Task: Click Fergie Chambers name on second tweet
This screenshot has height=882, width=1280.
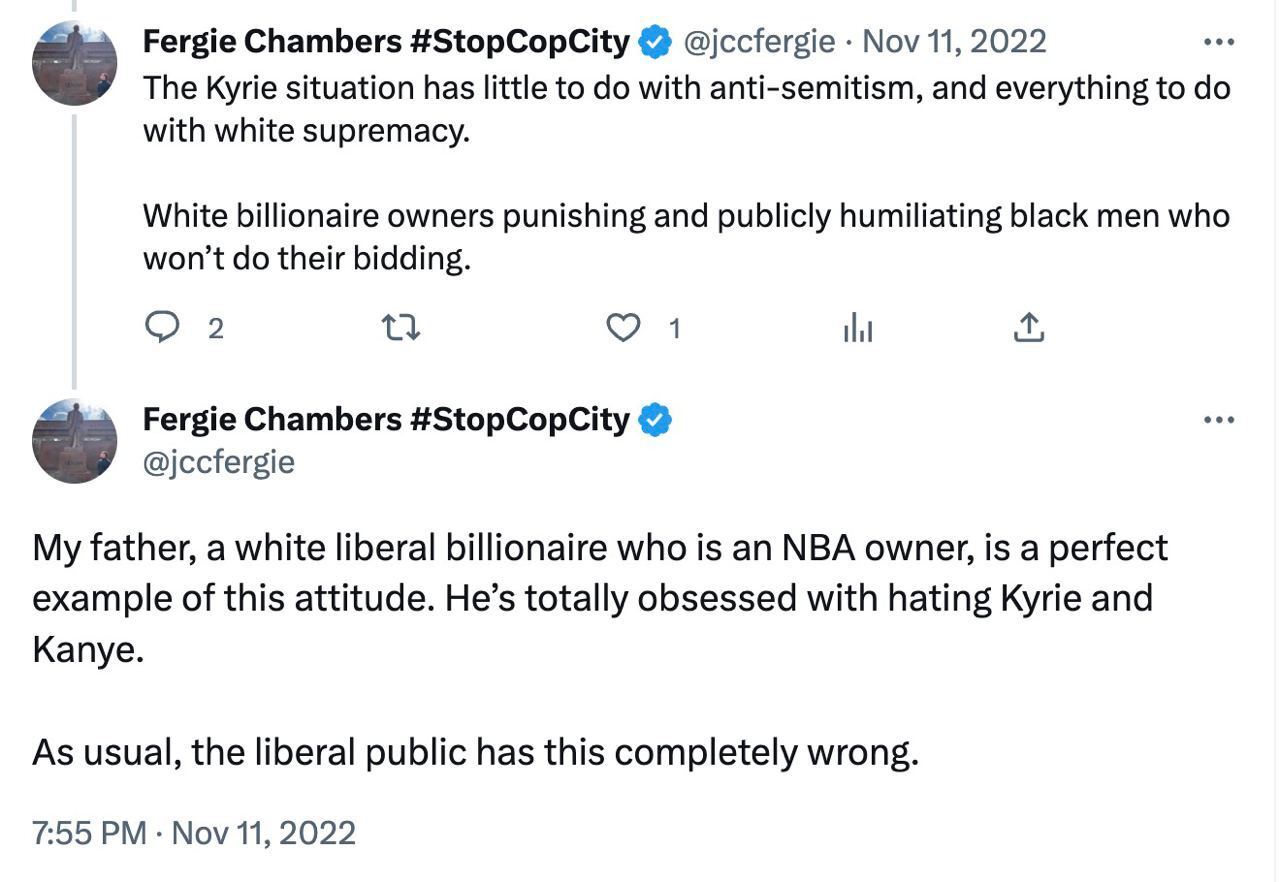Action: [x=385, y=420]
